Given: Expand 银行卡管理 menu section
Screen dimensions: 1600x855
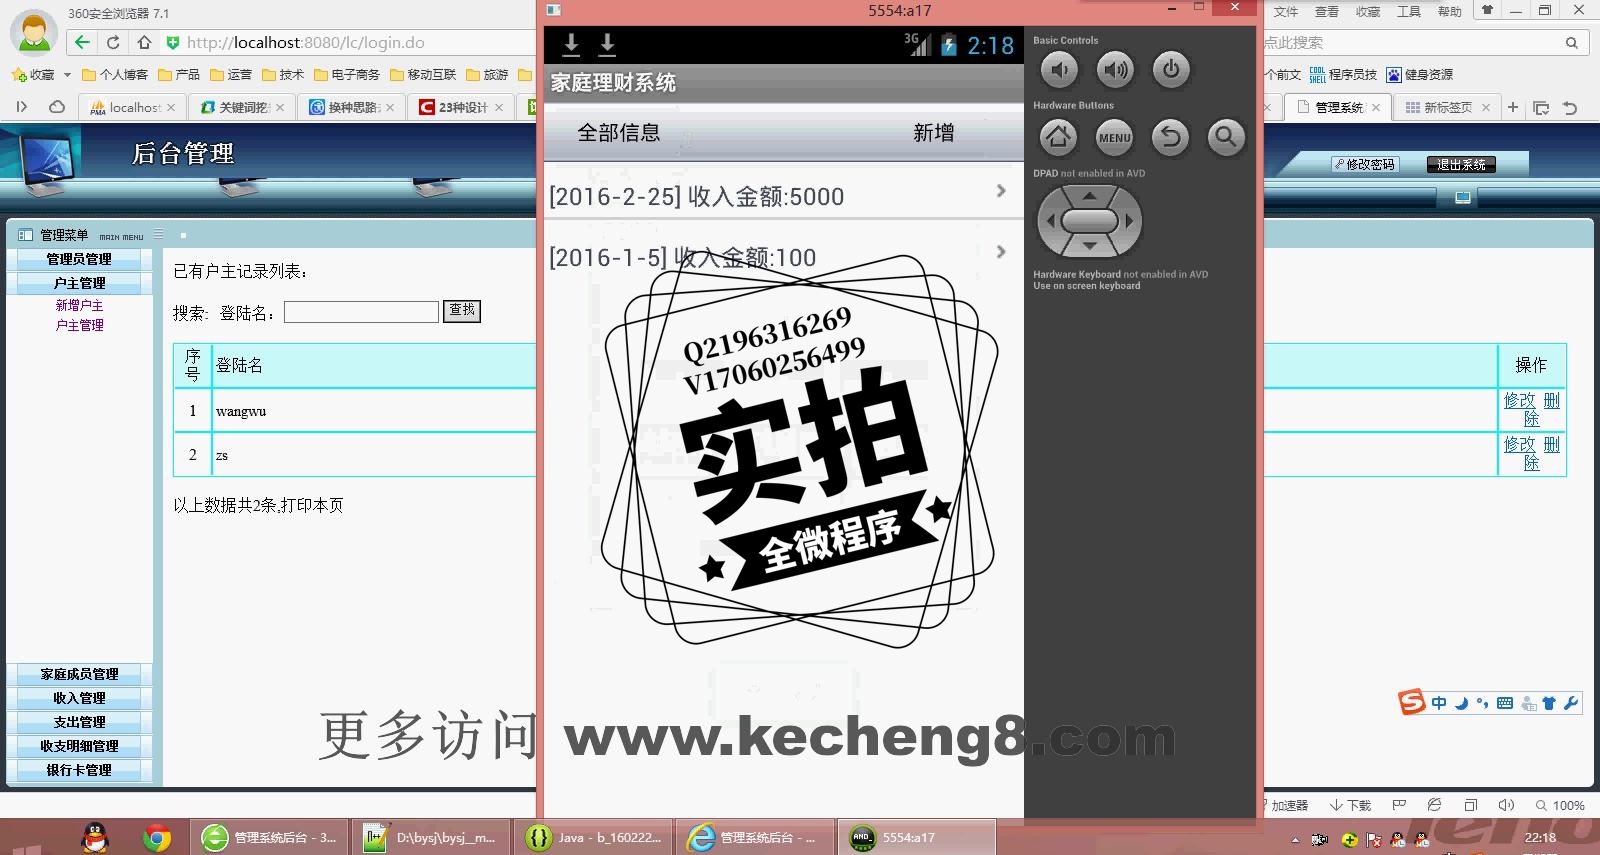Looking at the screenshot, I should tap(79, 770).
